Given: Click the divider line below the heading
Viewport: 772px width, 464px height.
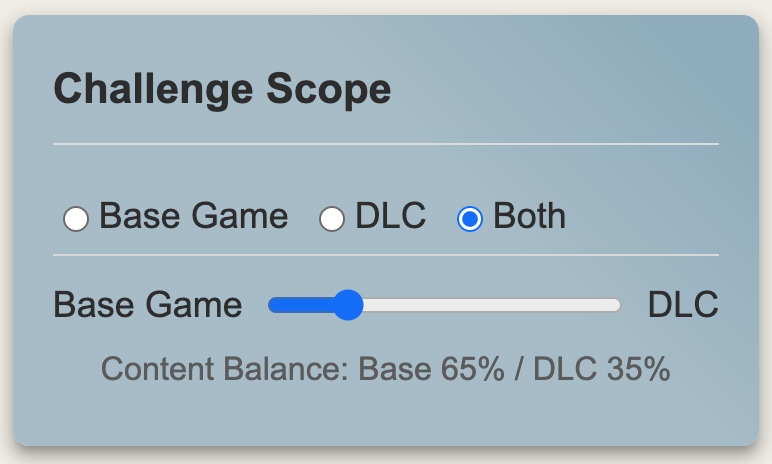Looking at the screenshot, I should 385,144.
